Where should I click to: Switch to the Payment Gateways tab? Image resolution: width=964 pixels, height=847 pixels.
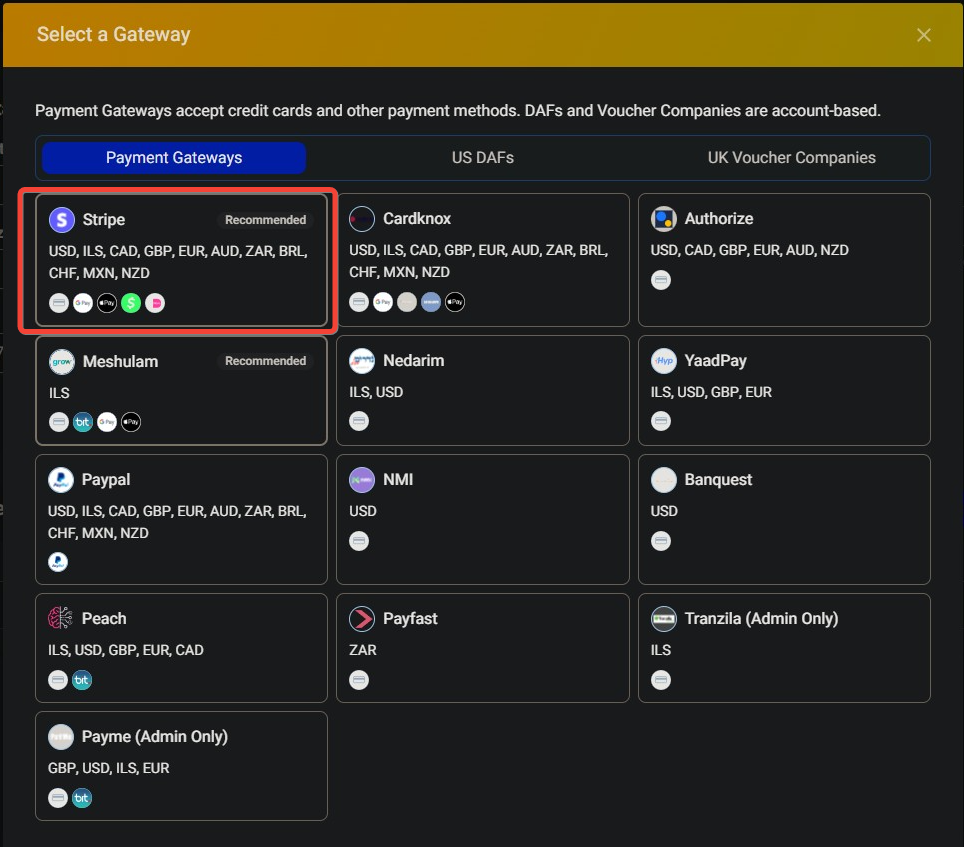click(x=174, y=158)
